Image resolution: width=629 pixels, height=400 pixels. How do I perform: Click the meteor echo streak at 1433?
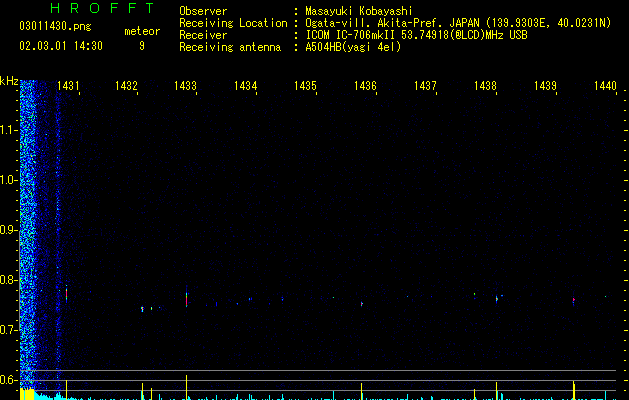coord(187,298)
